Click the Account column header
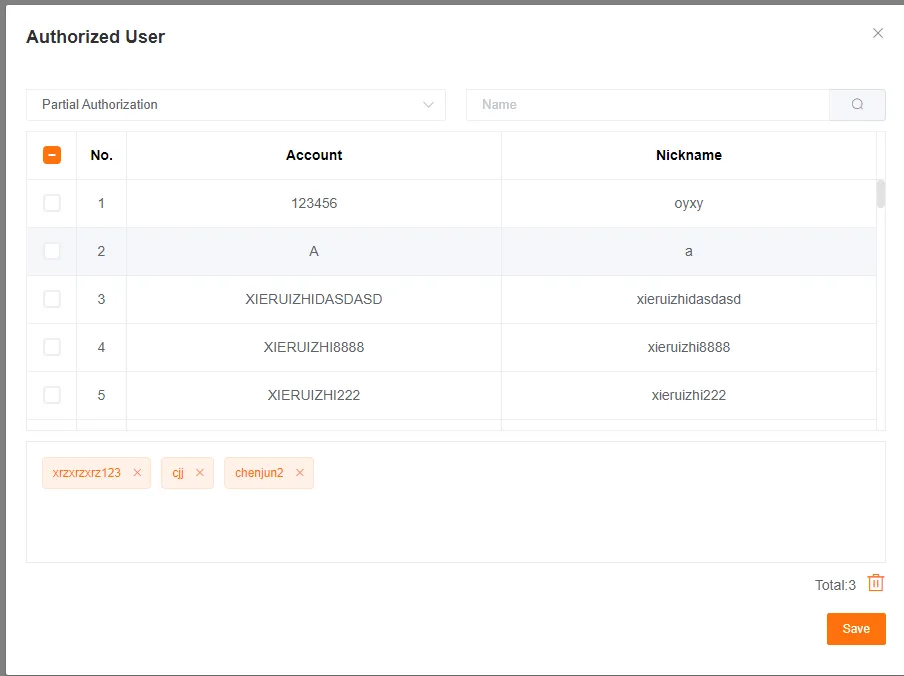The height and width of the screenshot is (676, 904). click(313, 155)
